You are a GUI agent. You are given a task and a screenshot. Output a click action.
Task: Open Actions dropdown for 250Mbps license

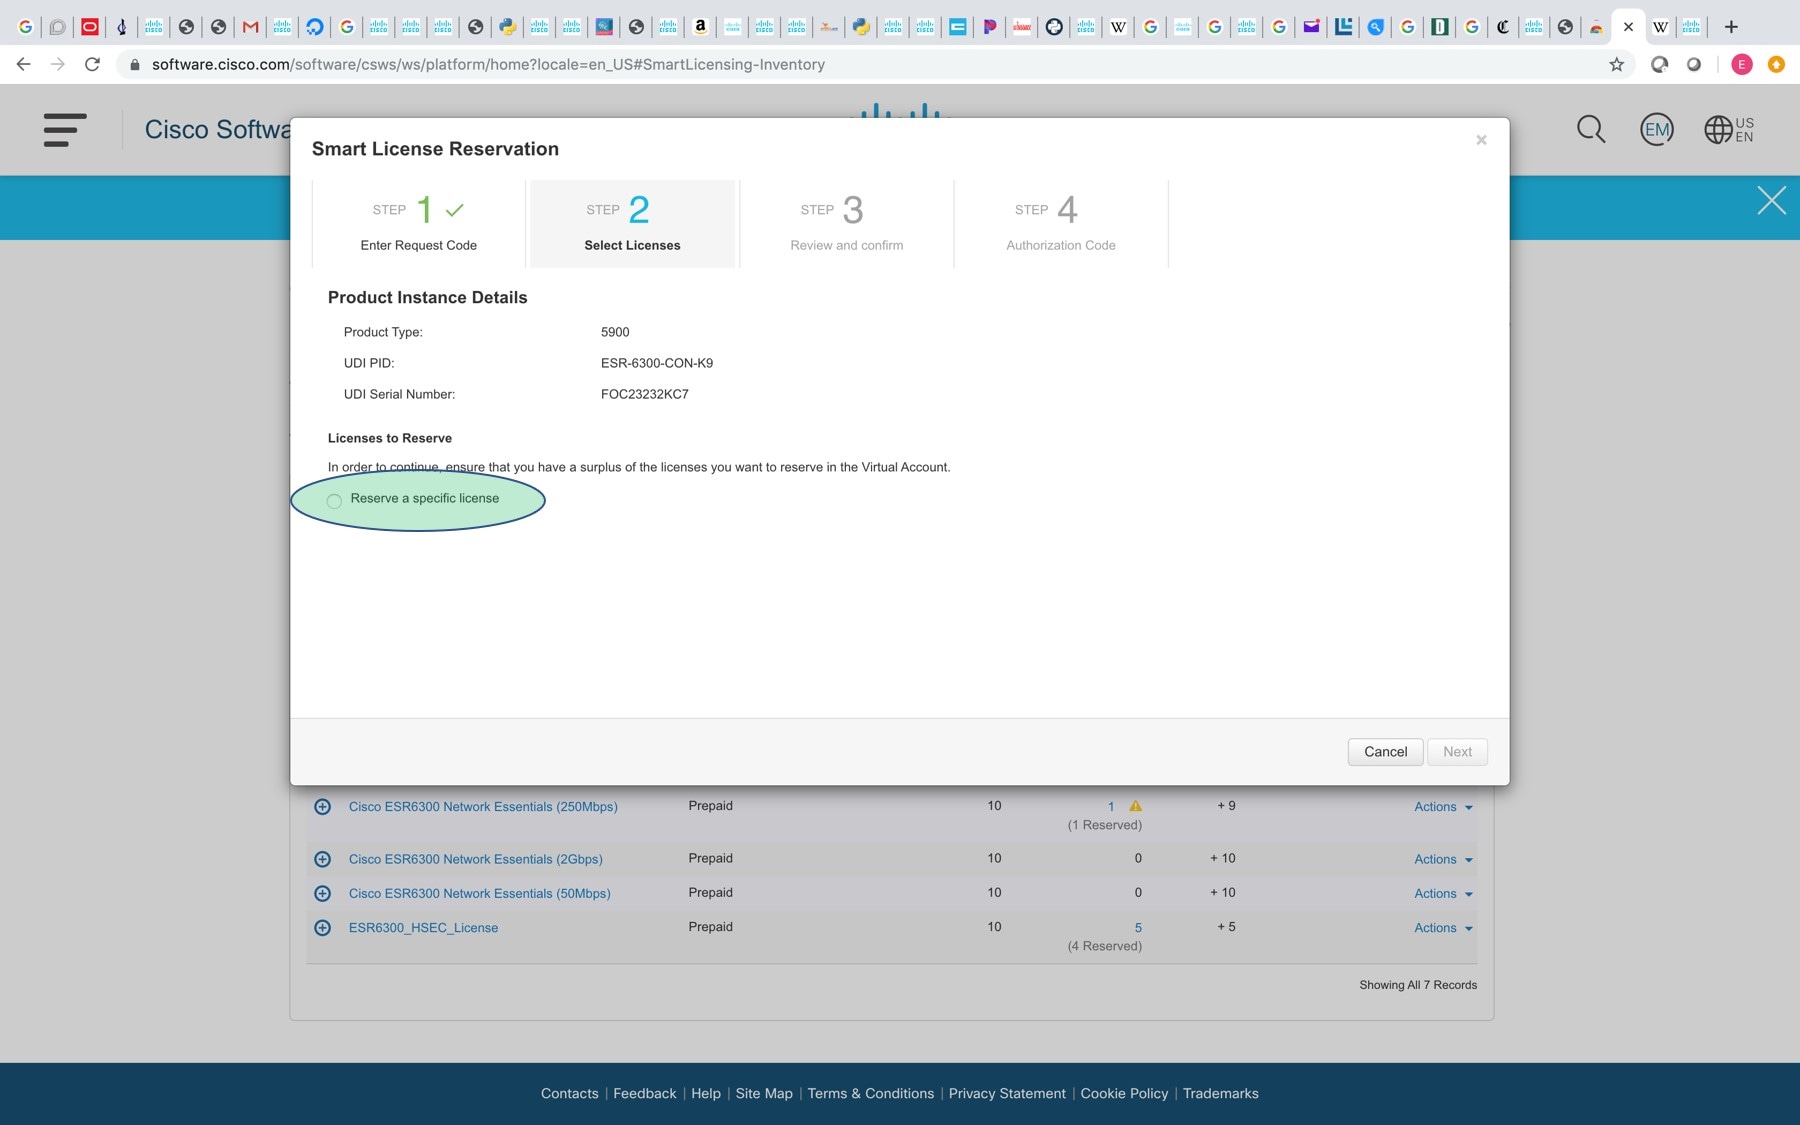(1443, 807)
